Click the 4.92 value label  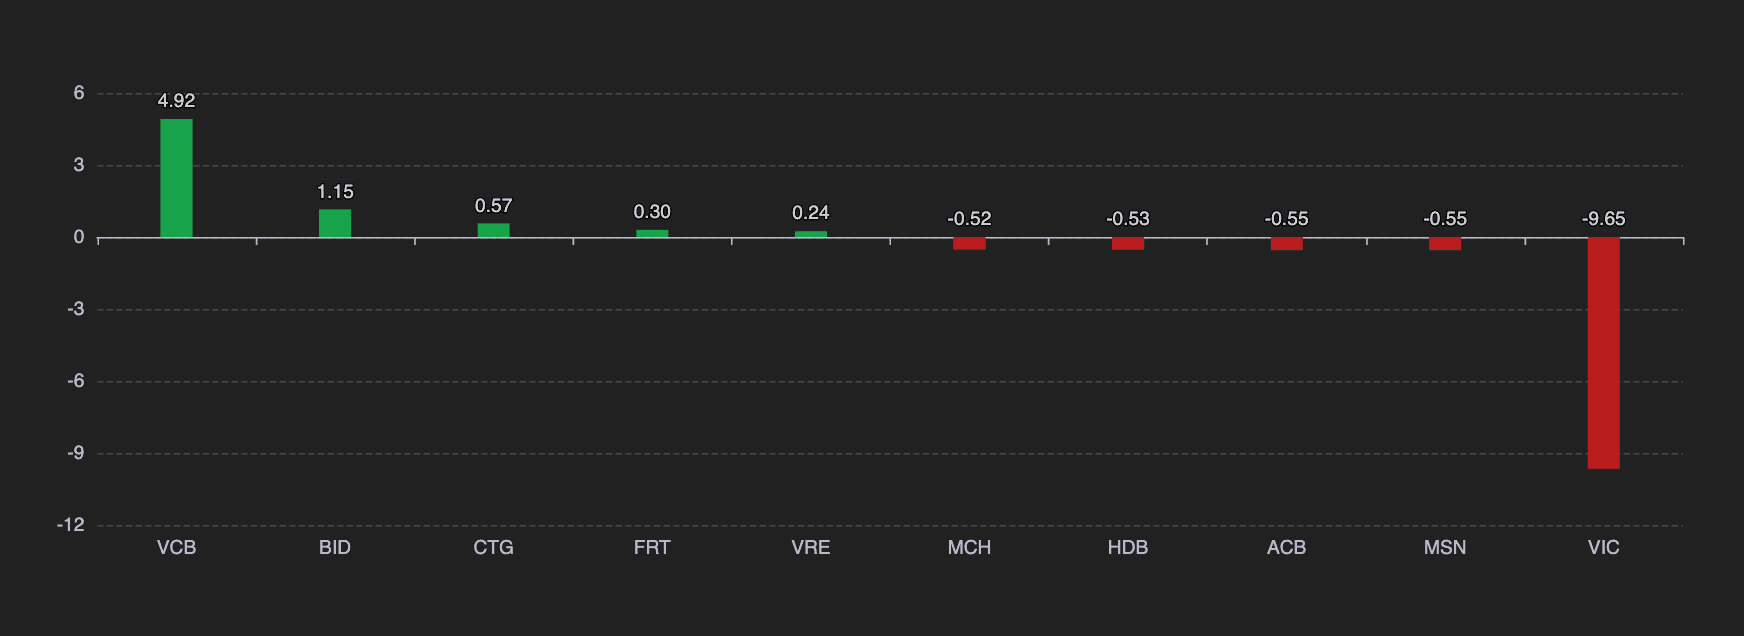coord(176,101)
